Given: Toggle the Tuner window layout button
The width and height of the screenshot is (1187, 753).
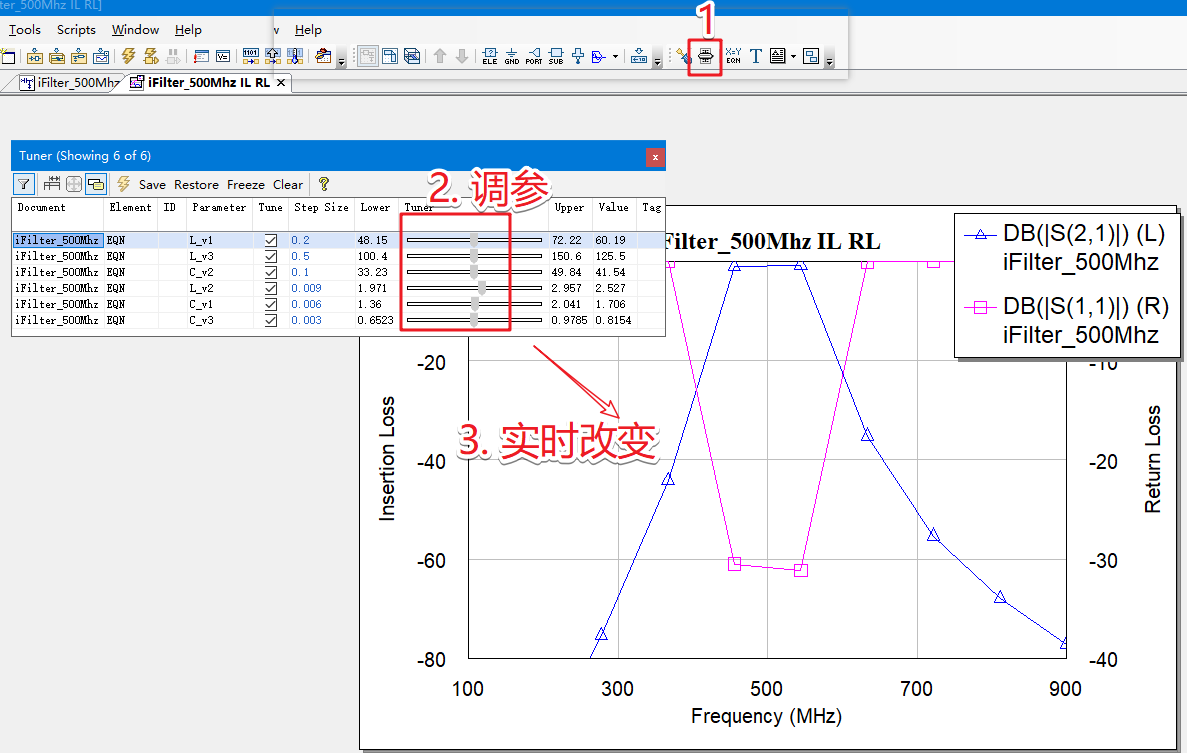Looking at the screenshot, I should click(x=95, y=184).
